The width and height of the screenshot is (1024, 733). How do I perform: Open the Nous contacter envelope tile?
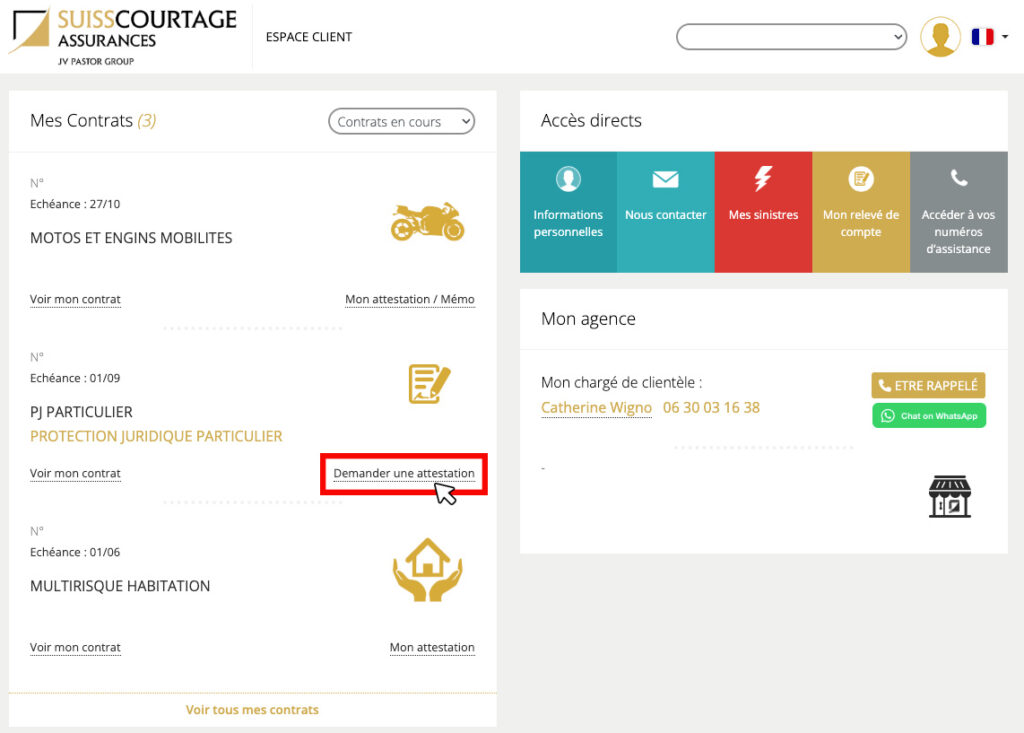point(665,211)
